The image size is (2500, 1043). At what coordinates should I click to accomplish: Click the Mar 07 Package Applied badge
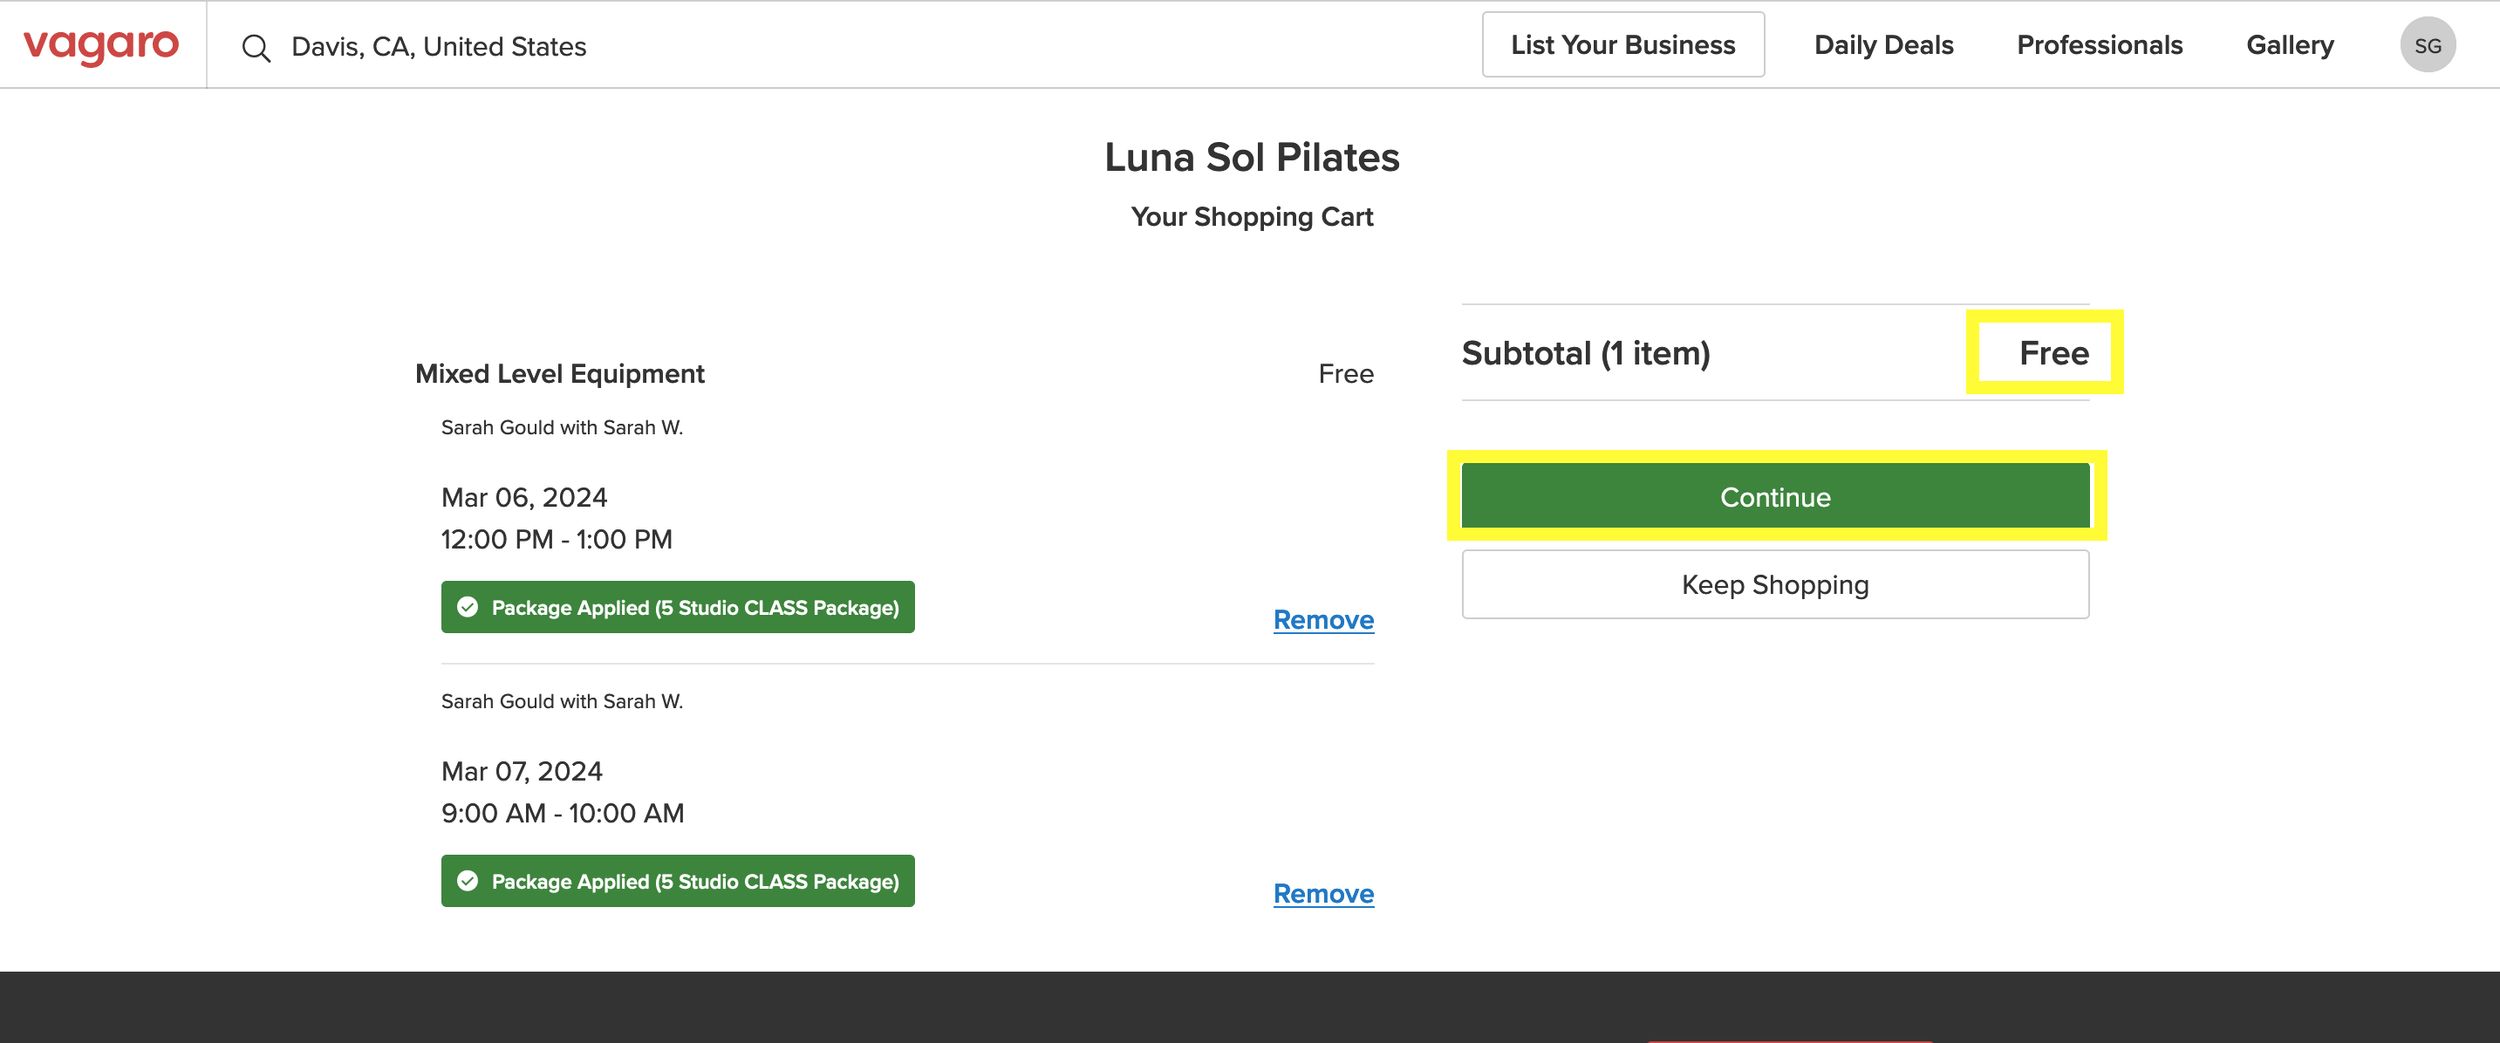(x=677, y=881)
